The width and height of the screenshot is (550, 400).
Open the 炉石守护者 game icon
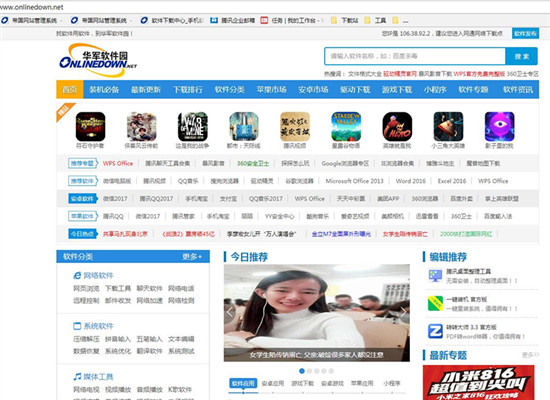point(90,126)
